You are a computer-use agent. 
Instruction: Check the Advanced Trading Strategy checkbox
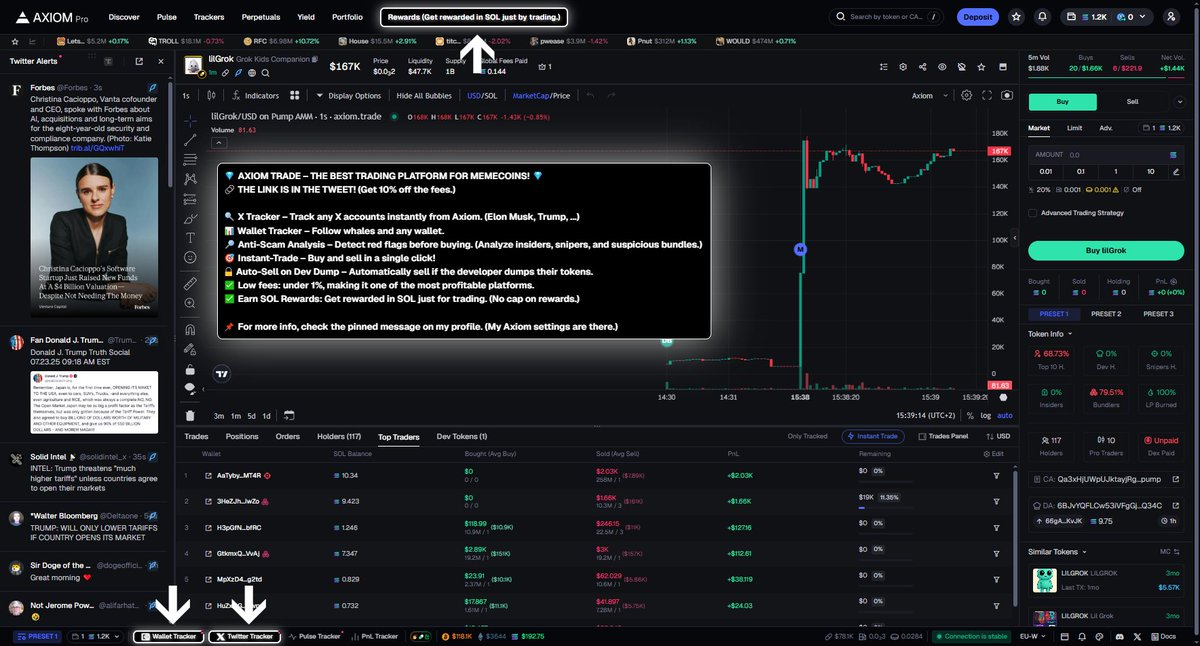[x=1033, y=212]
